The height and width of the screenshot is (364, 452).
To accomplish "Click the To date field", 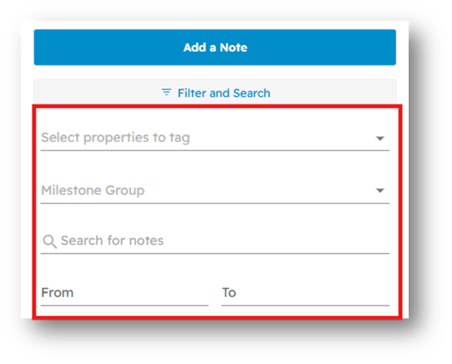I will click(x=305, y=293).
